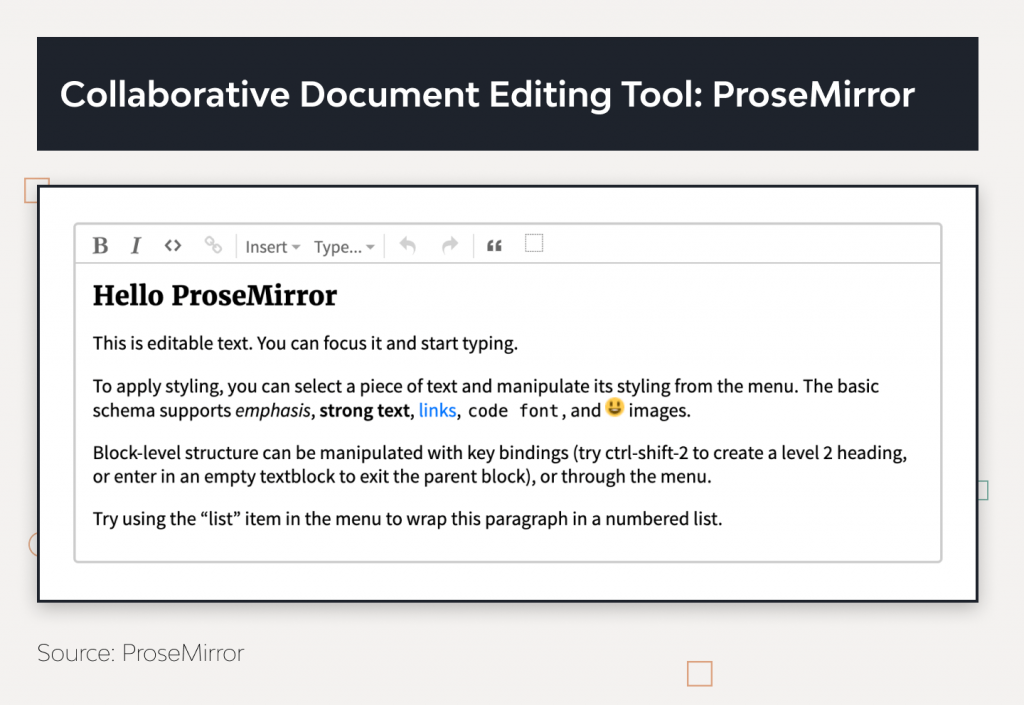Viewport: 1024px width, 705px height.
Task: Click the blue 'links' hyperlink
Action: [x=437, y=410]
